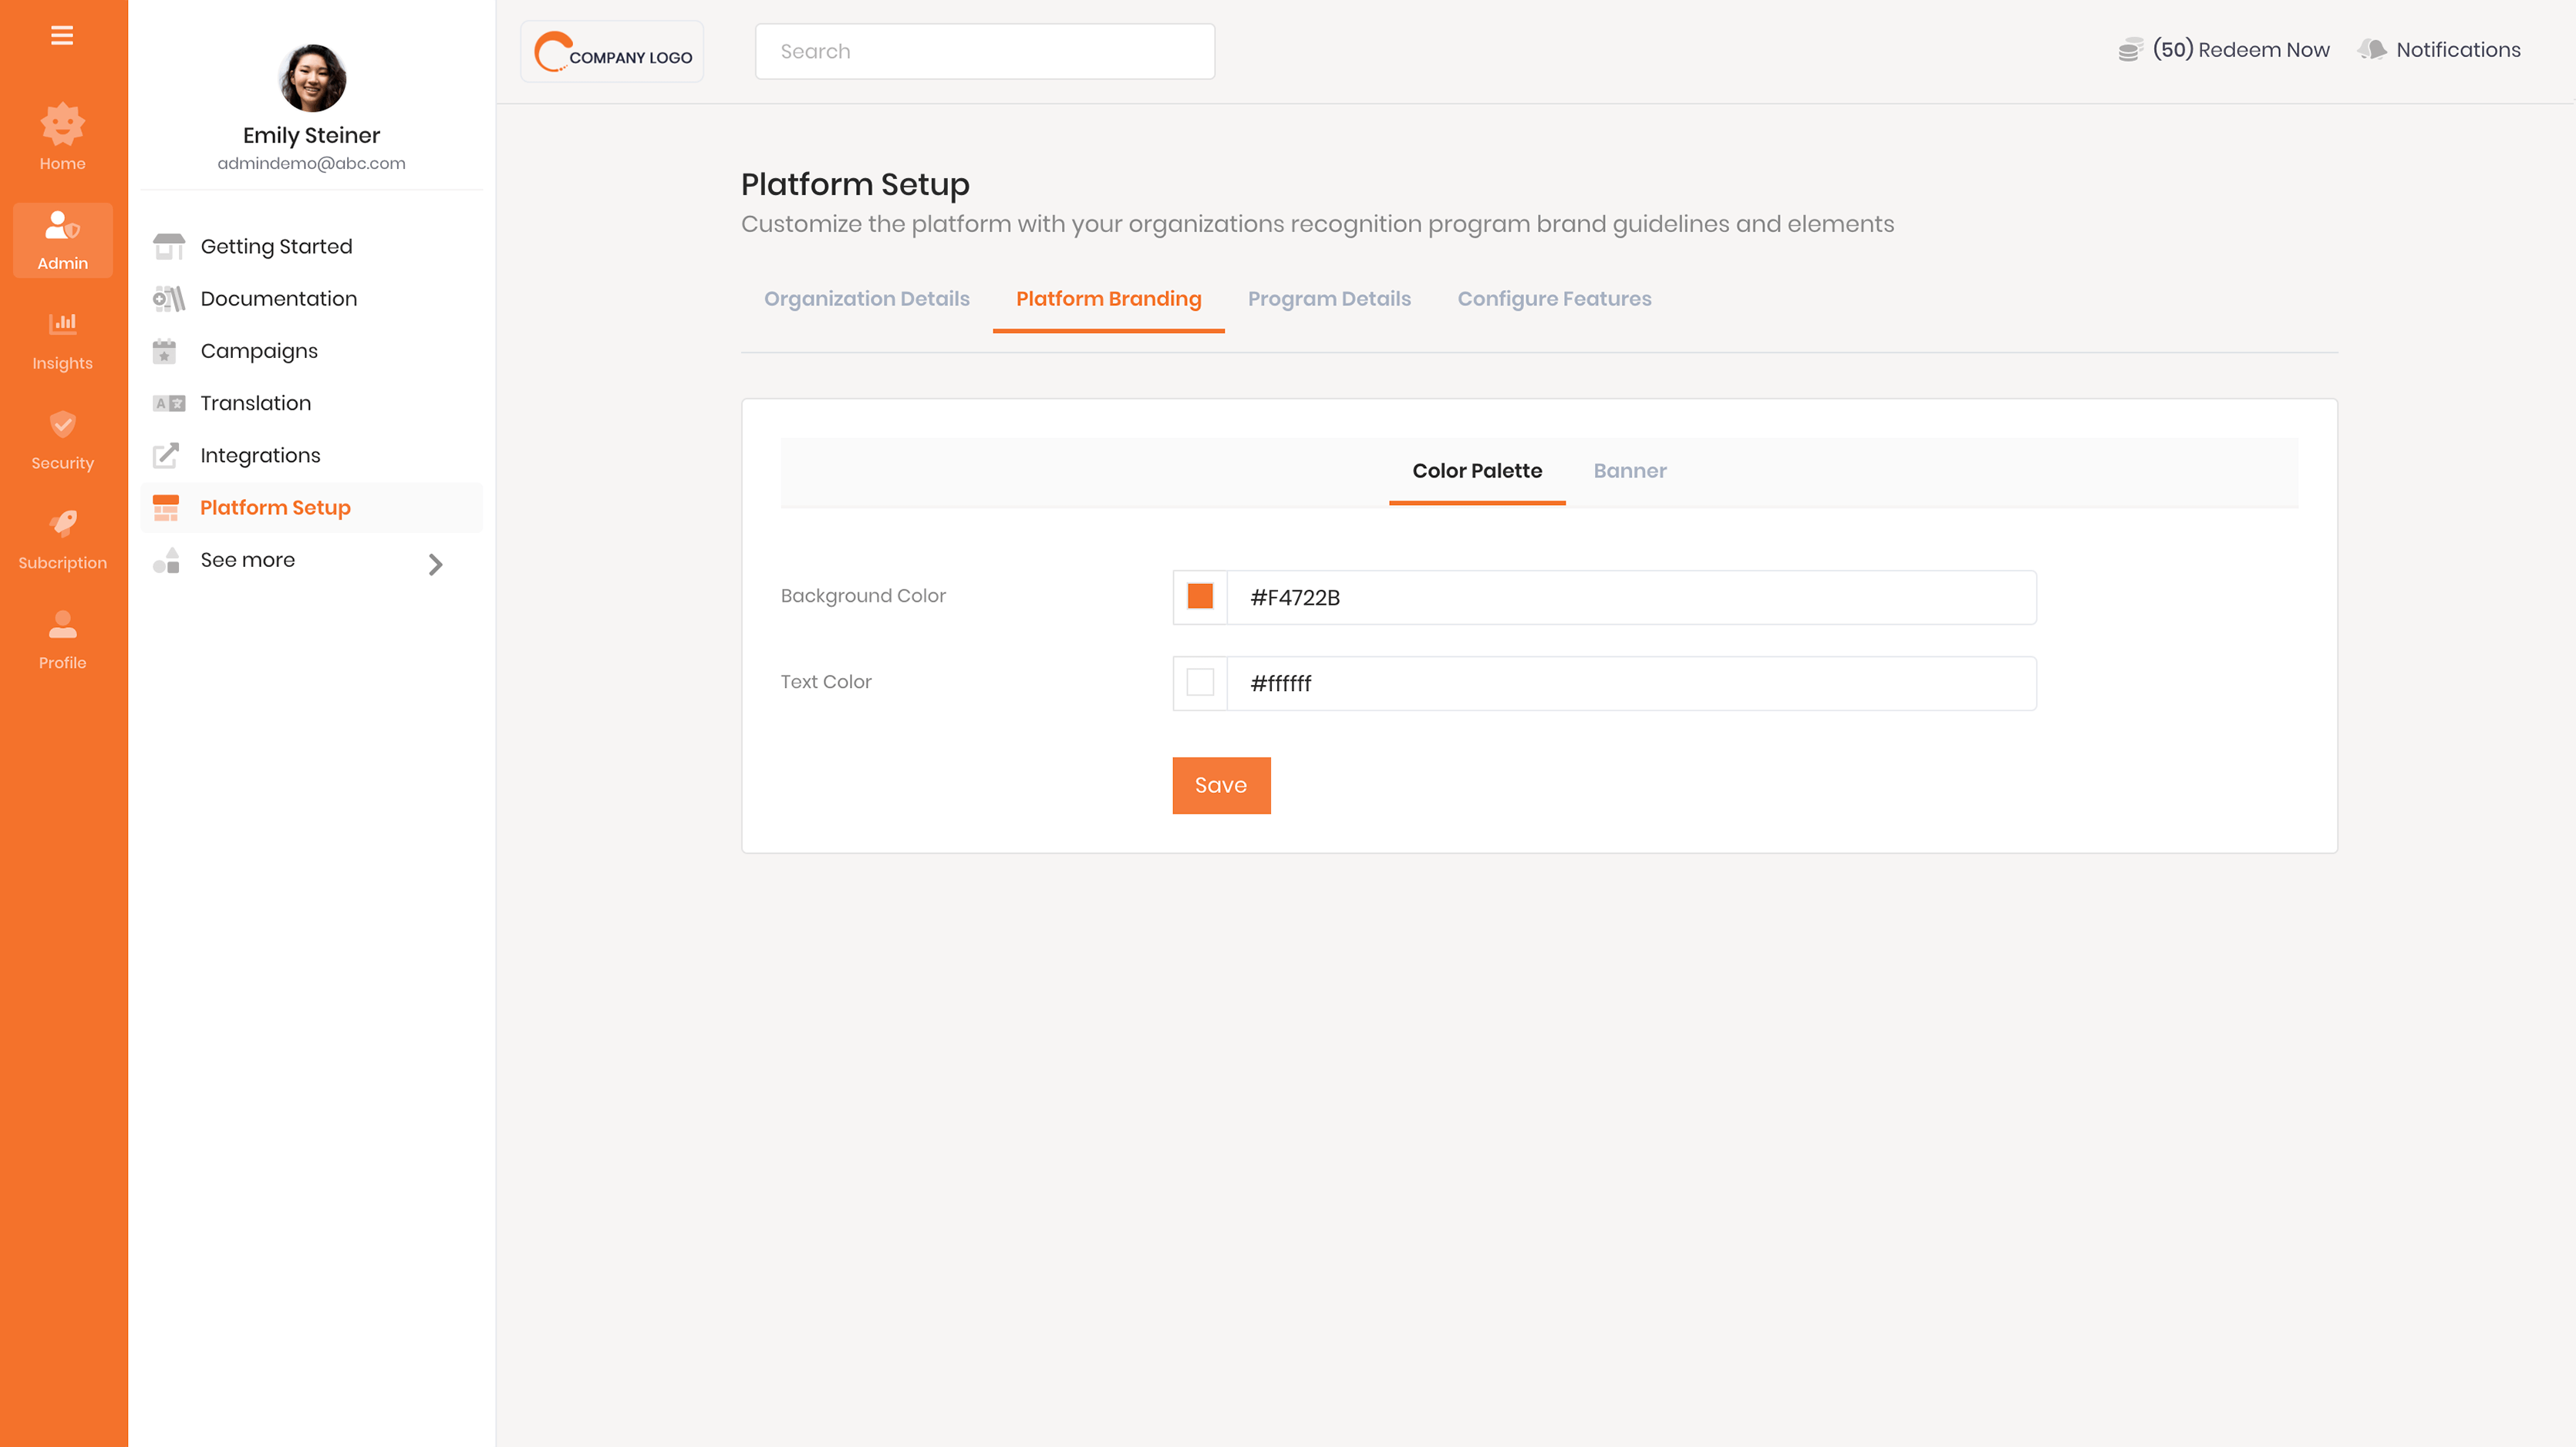Open Security shield icon

point(62,423)
